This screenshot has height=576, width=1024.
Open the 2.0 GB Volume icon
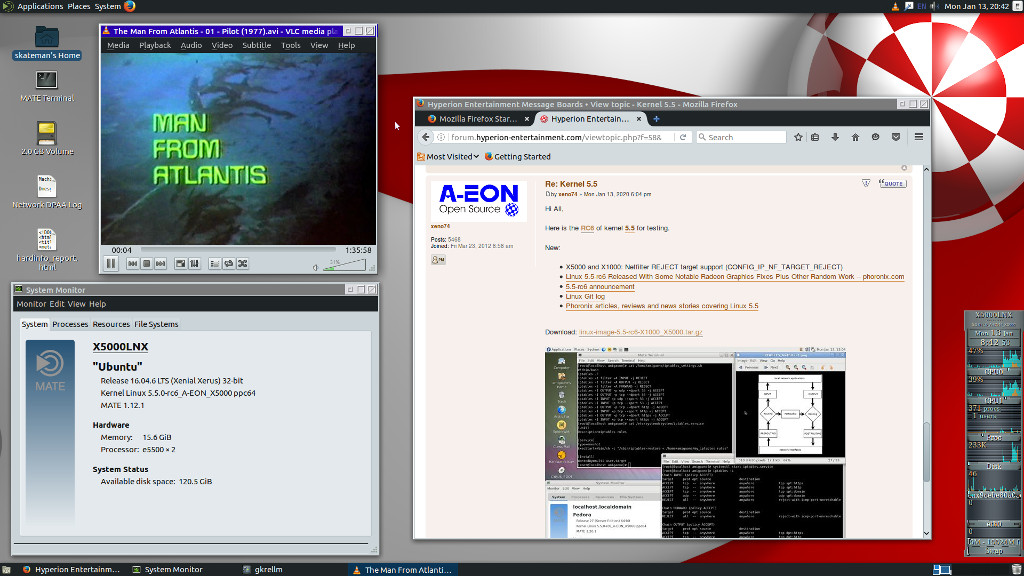pyautogui.click(x=46, y=138)
